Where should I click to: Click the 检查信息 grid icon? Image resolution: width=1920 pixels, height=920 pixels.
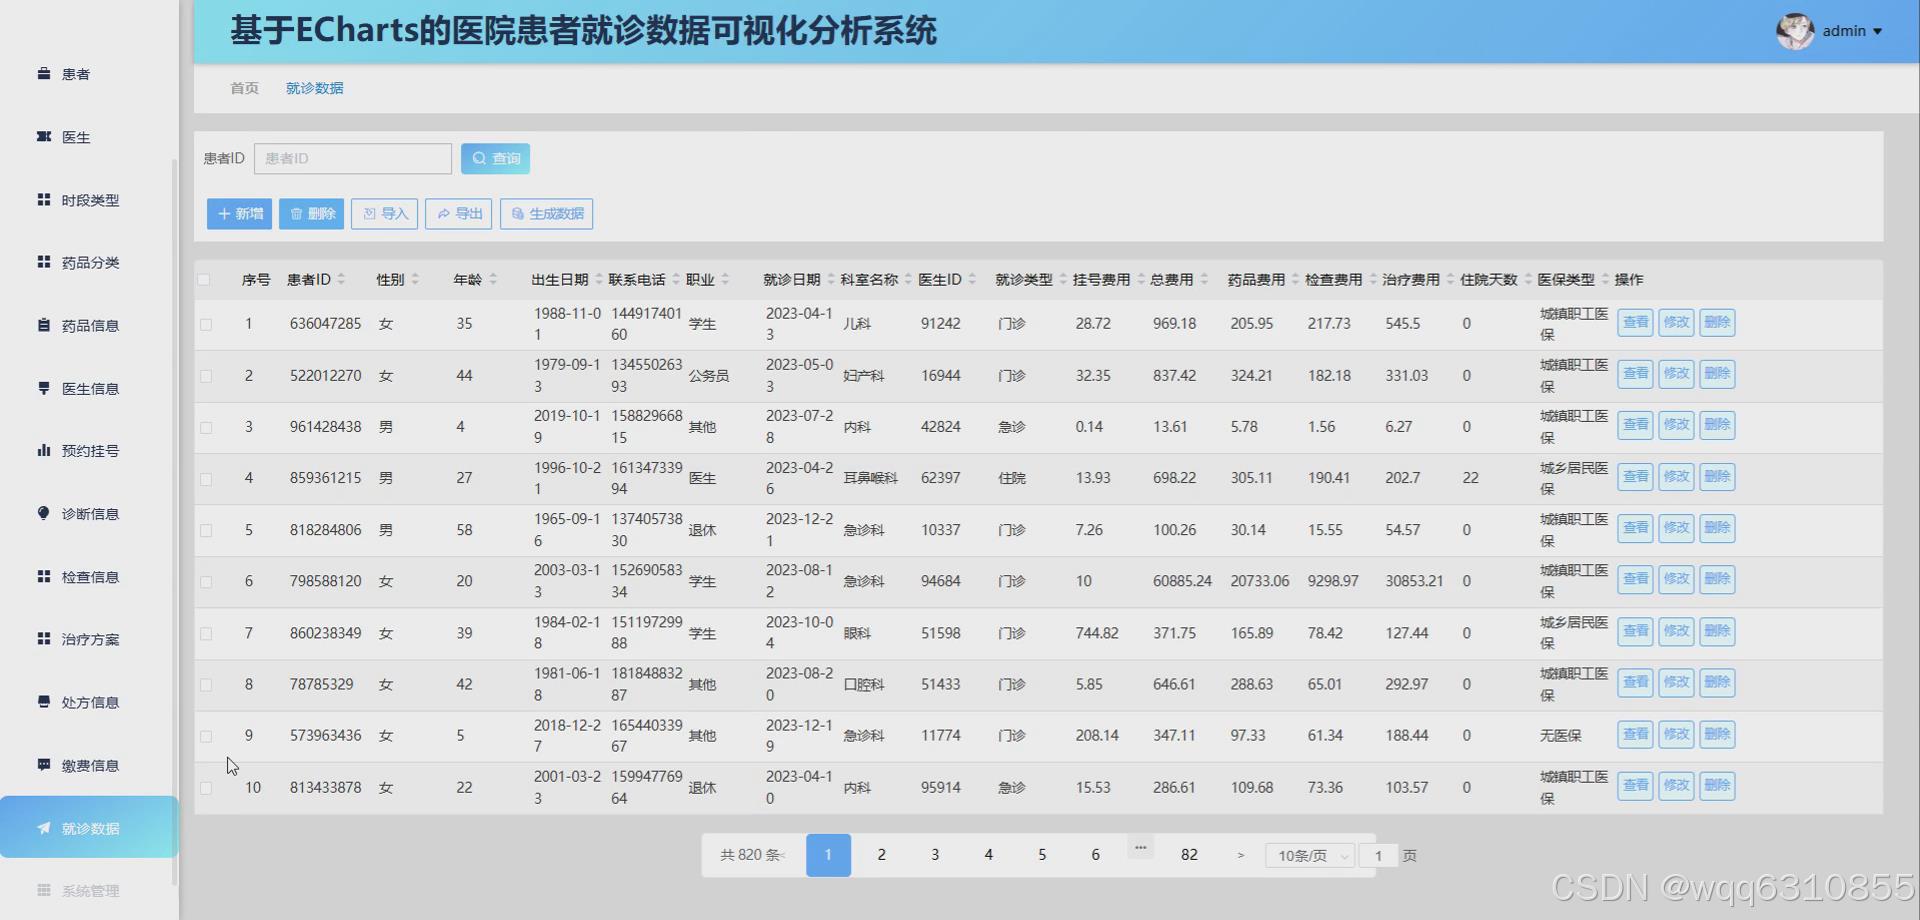pos(44,575)
